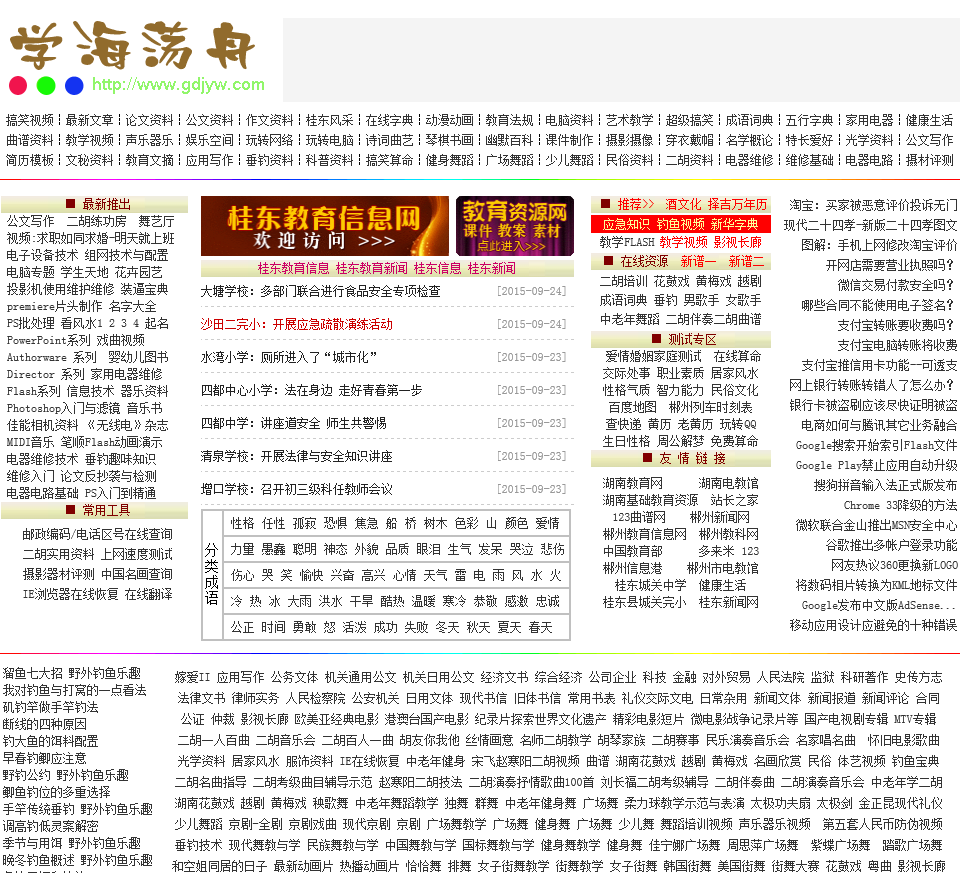
Task: Open 在线翻译 tool link
Action: click(148, 594)
